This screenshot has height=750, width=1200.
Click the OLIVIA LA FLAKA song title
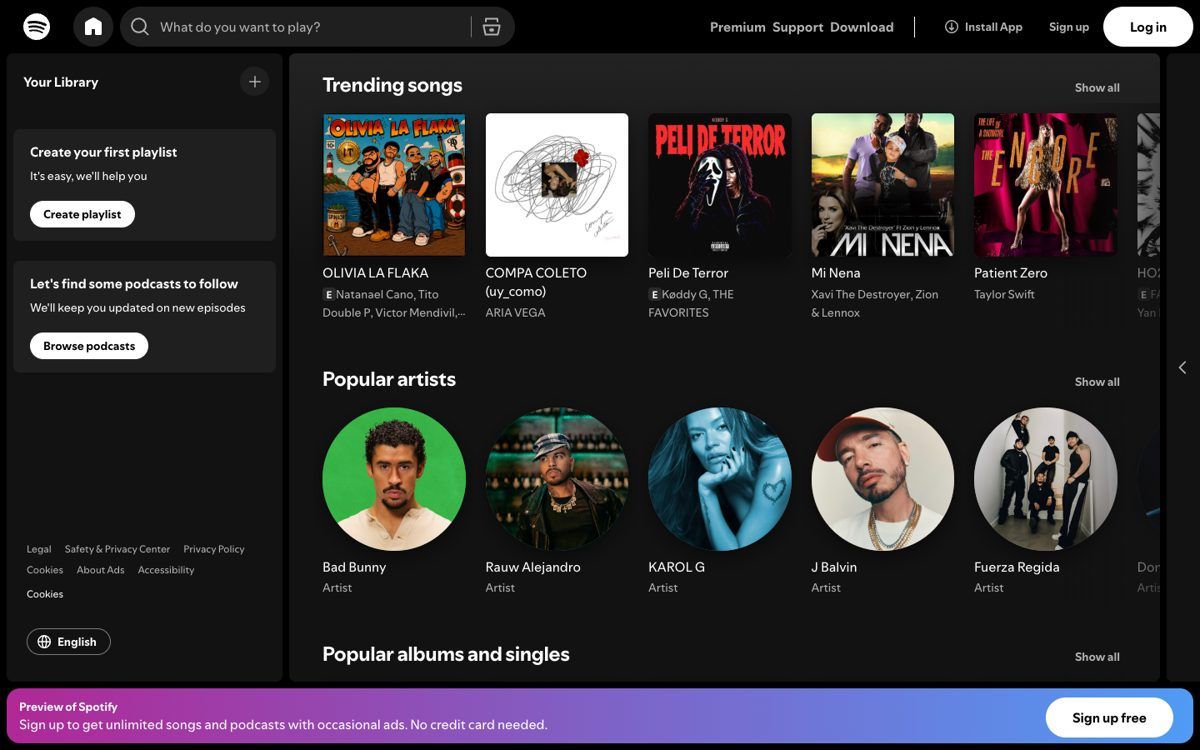coord(375,273)
